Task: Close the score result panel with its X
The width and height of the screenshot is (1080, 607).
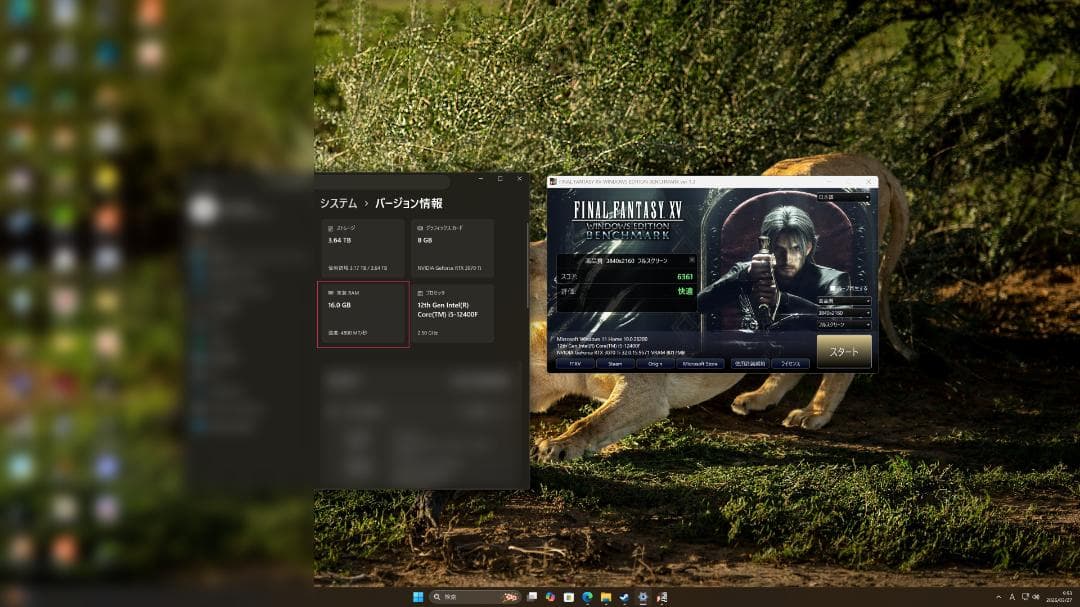Action: [x=692, y=260]
